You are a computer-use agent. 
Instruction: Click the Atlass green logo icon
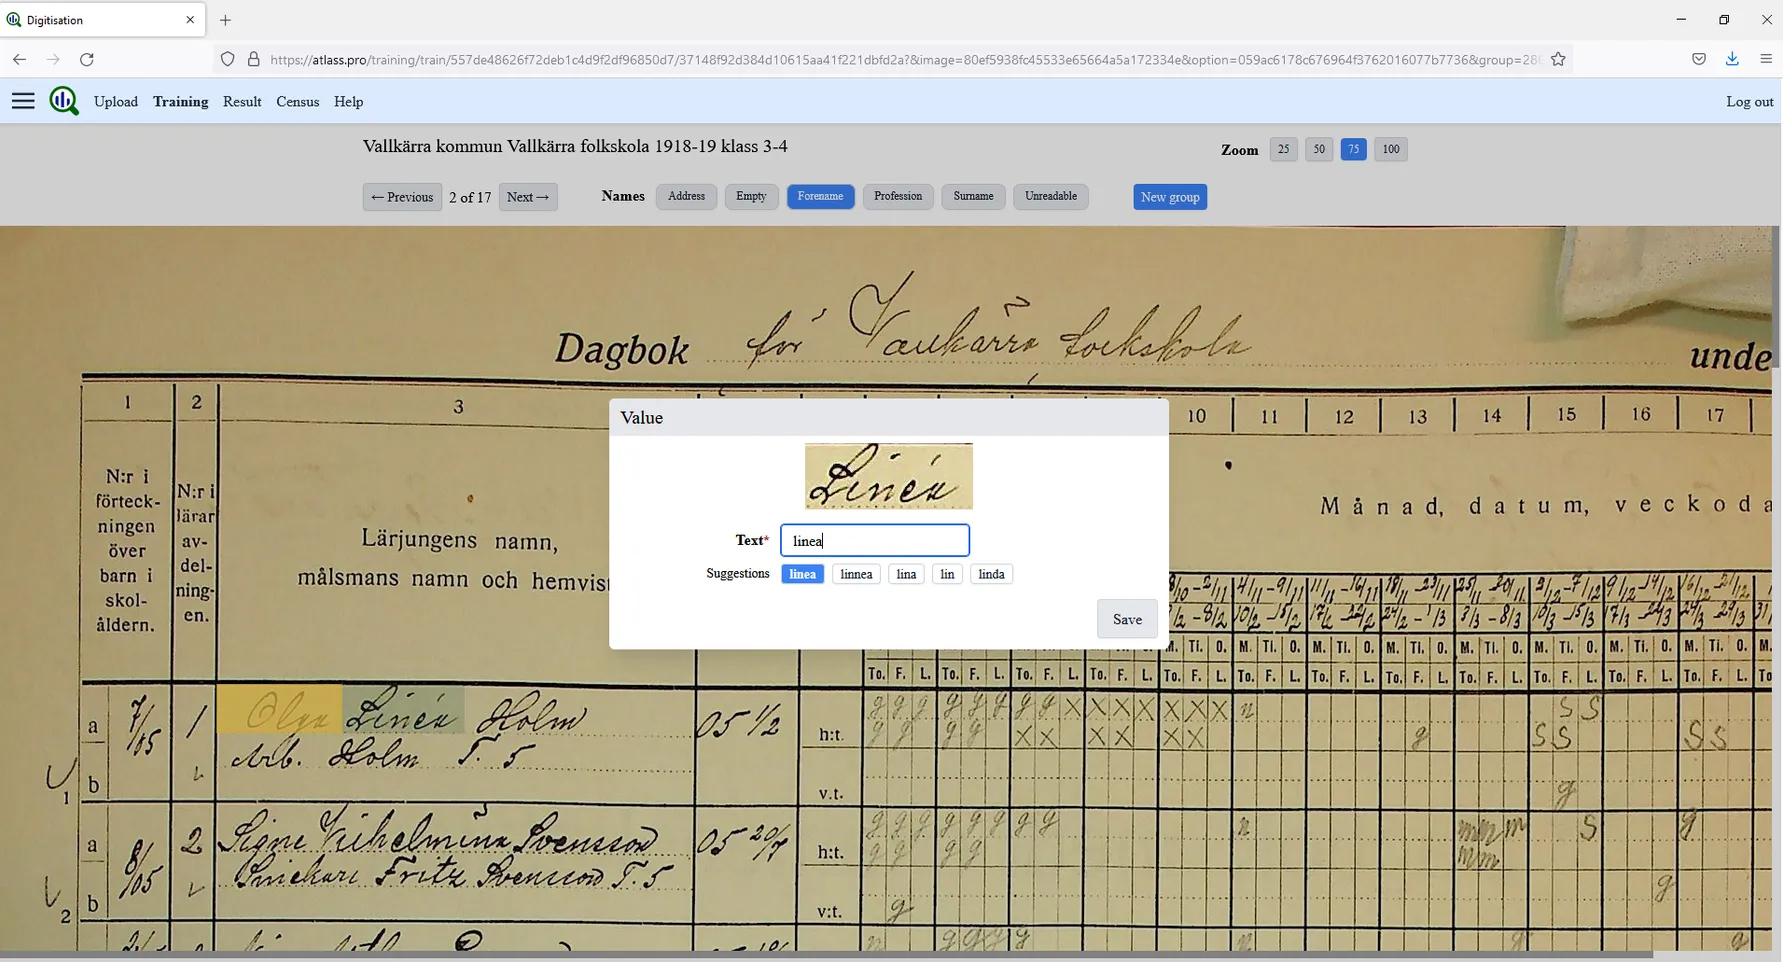click(x=64, y=101)
